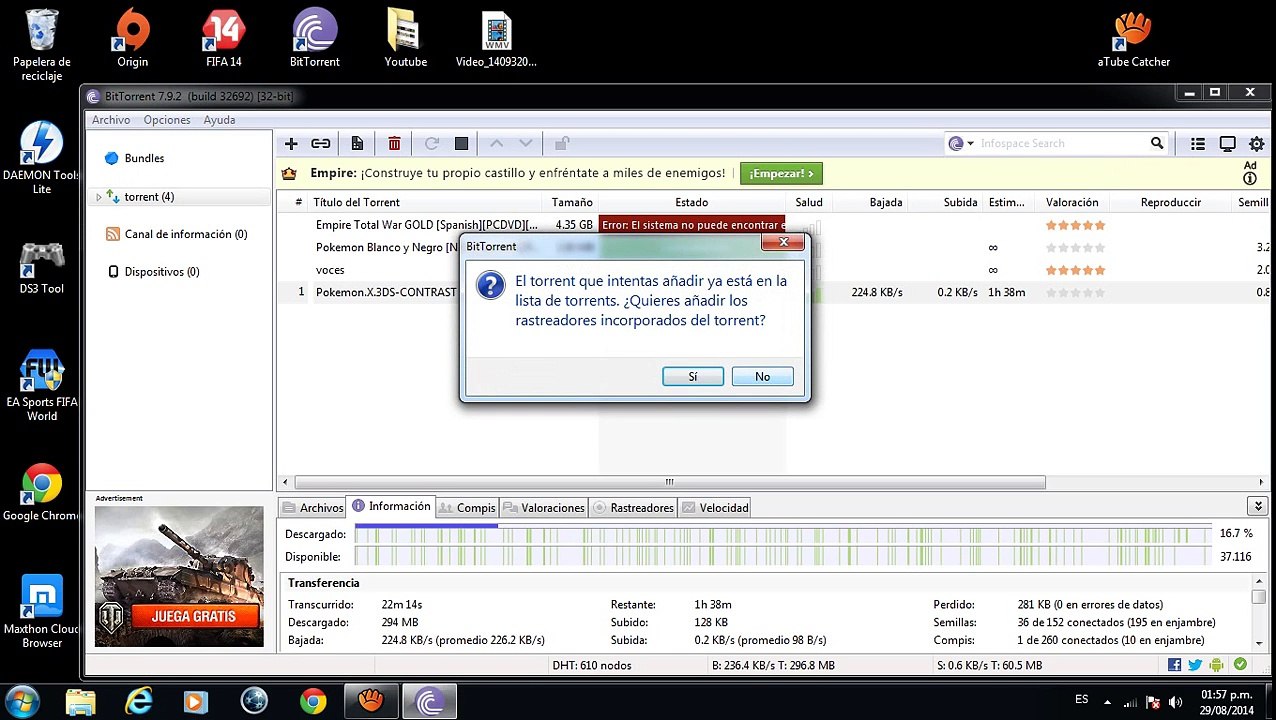Open the Archivo menu
Screen dimensions: 1276x720
click(111, 120)
